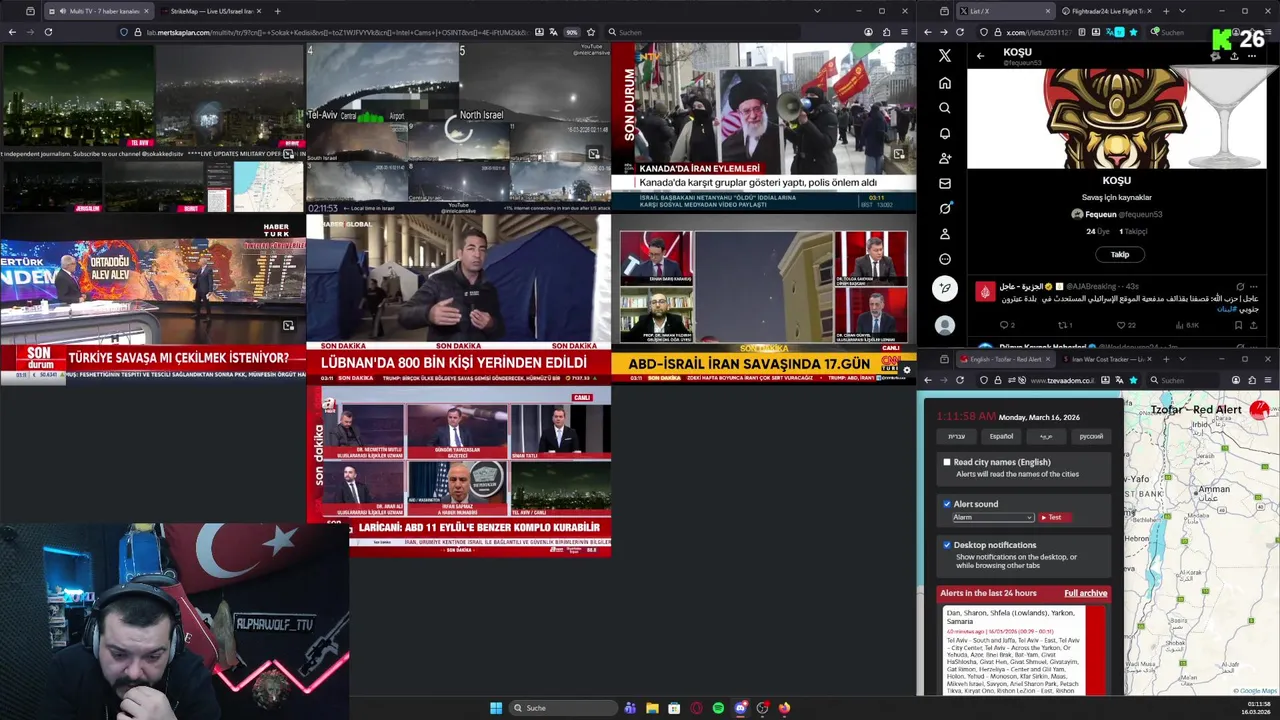
Task: Switch Tzofar language to Español
Action: 1001,436
